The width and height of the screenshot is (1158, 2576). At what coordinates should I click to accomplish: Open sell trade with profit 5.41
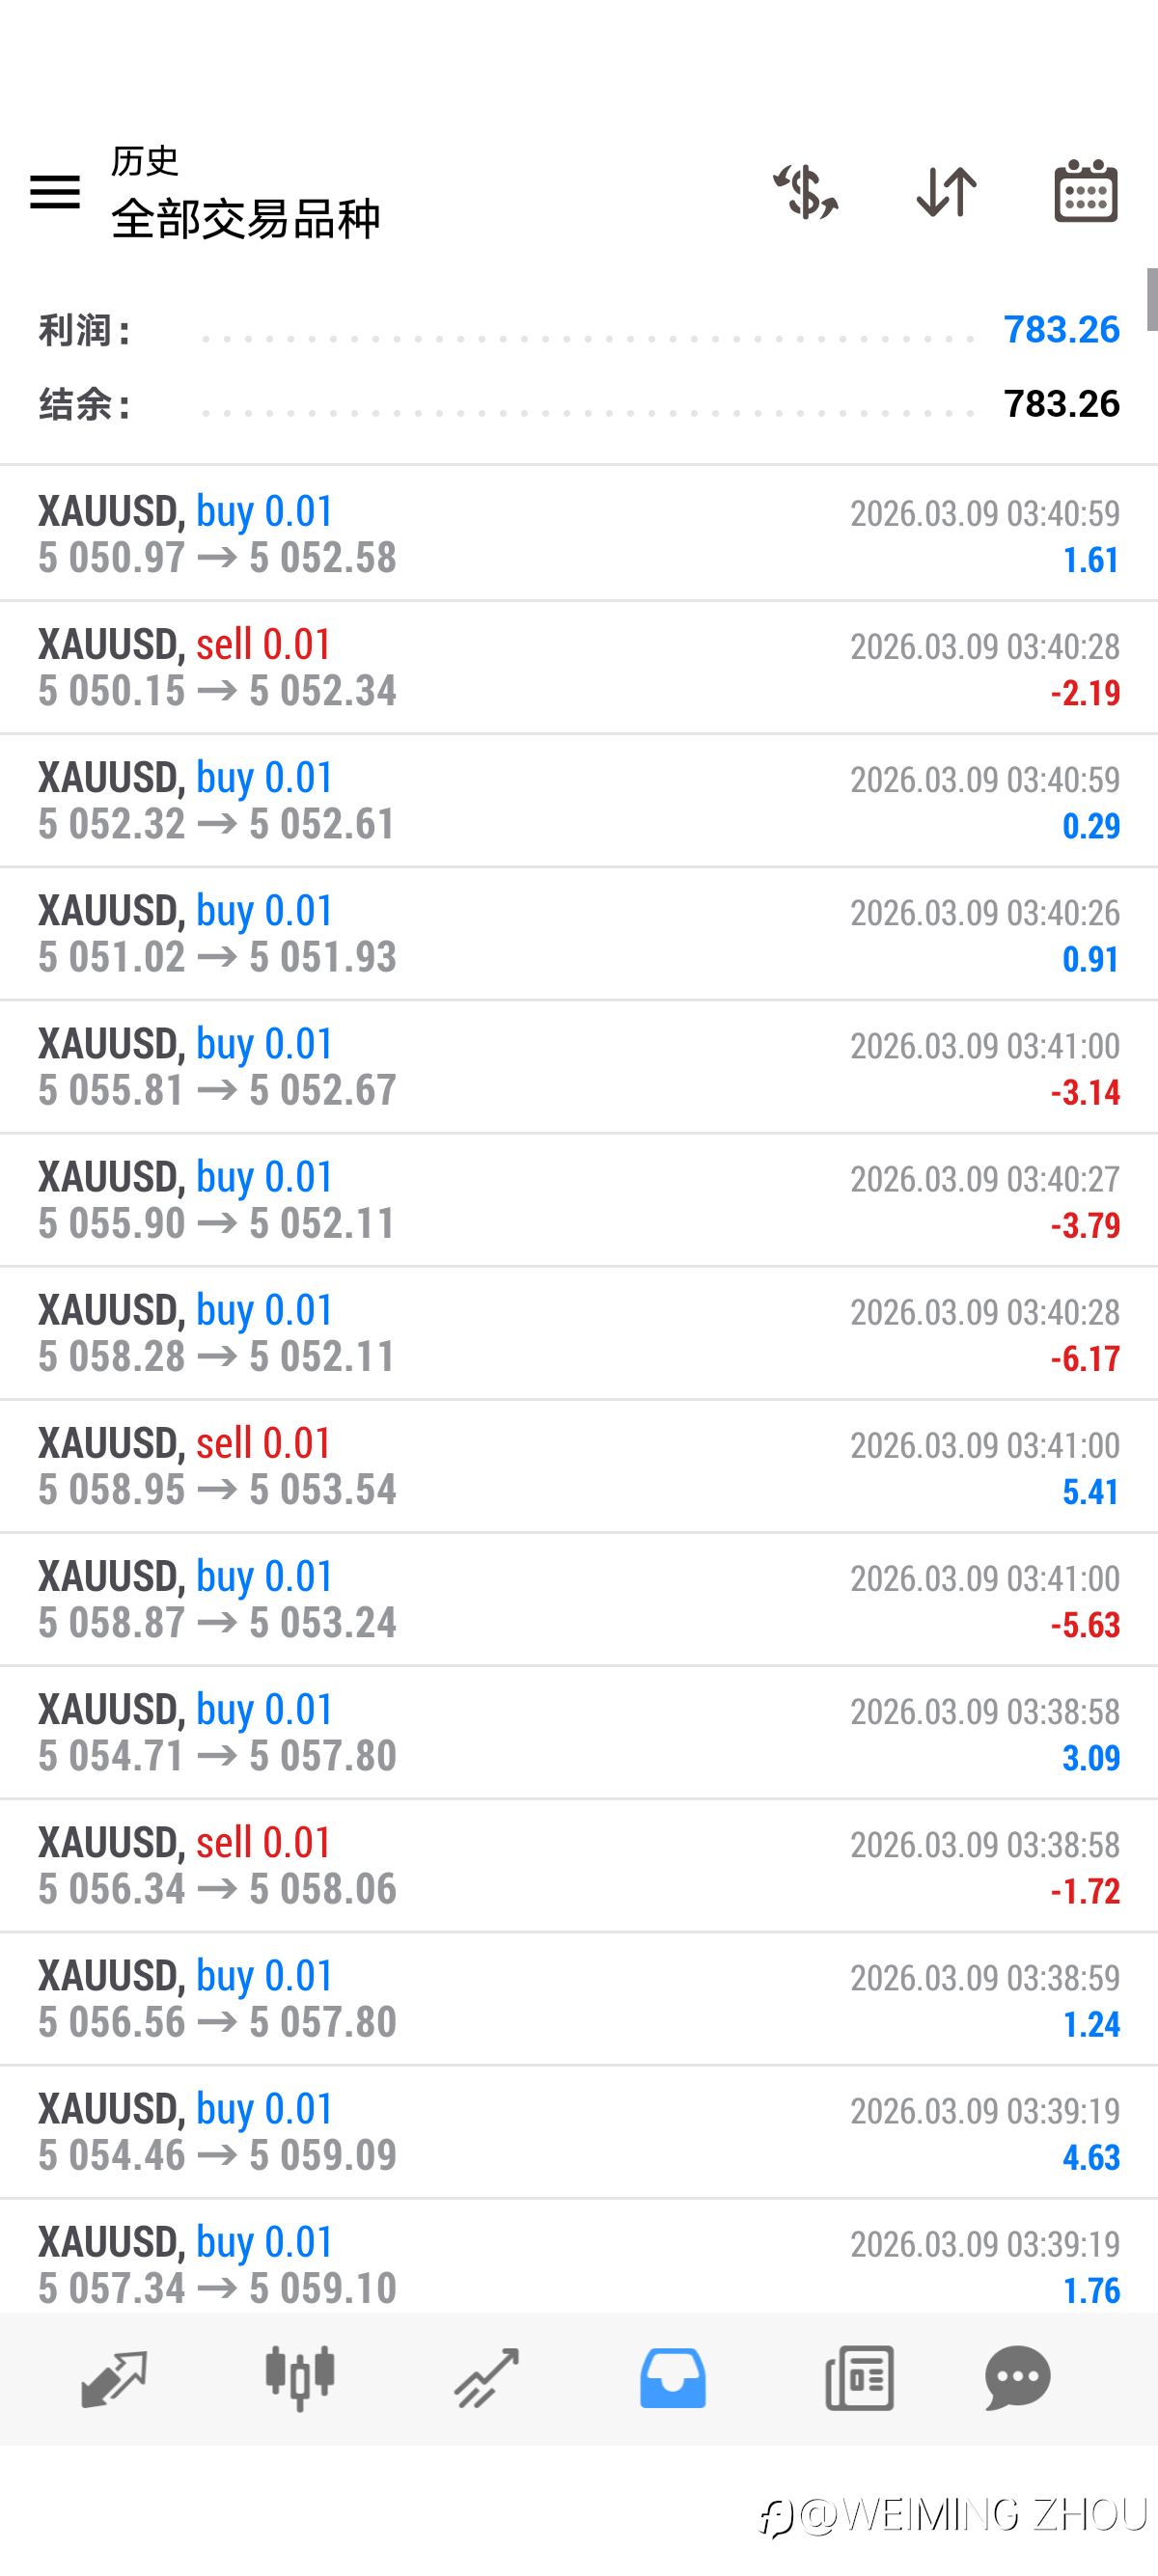579,1466
